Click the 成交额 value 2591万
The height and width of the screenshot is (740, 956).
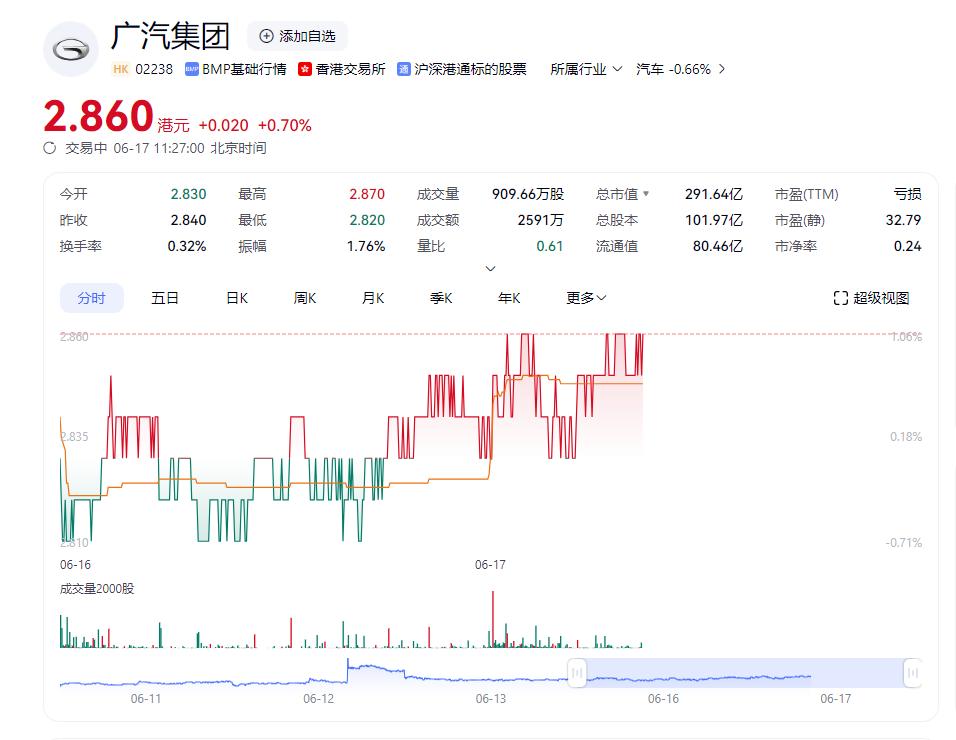point(541,220)
